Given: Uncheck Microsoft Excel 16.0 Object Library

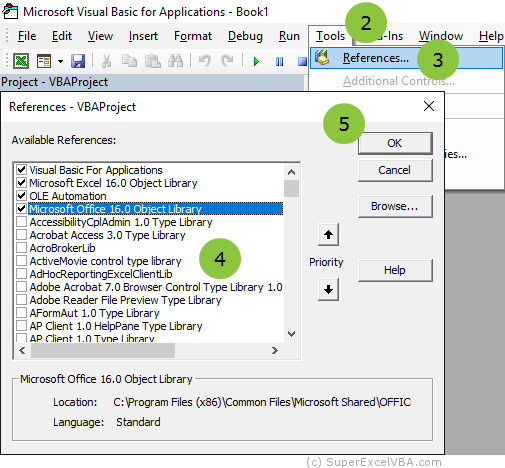Looking at the screenshot, I should click(x=21, y=183).
